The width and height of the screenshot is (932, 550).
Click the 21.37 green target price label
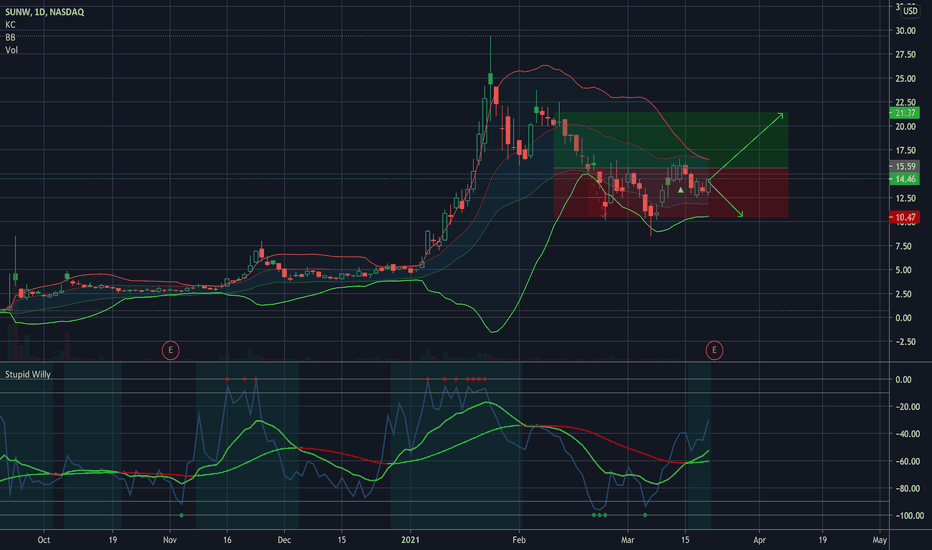coord(905,113)
